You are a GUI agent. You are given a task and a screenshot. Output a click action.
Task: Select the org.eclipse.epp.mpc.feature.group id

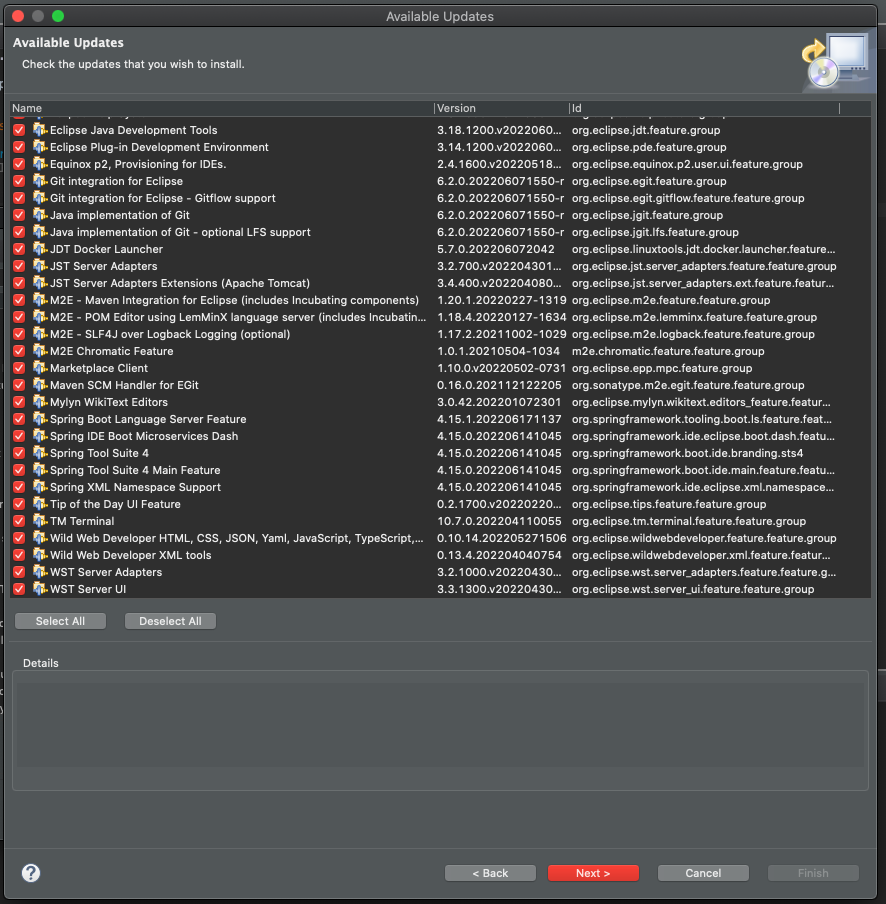click(x=662, y=368)
